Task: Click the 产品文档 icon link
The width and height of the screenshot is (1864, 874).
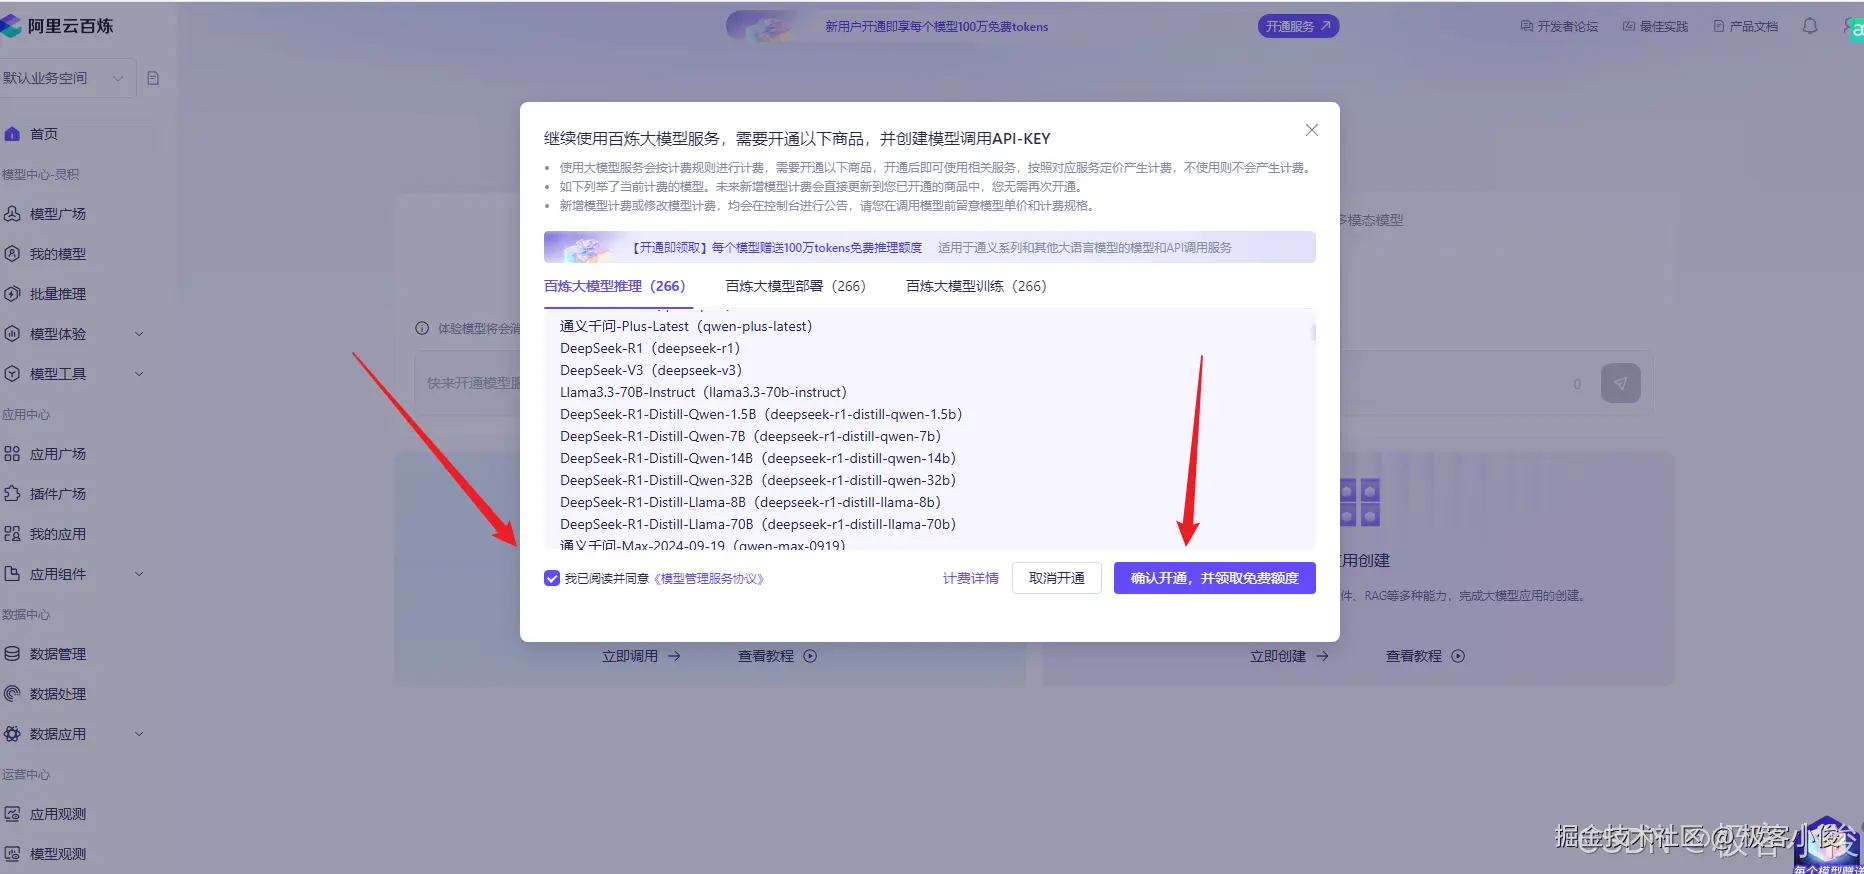Action: click(x=1719, y=26)
